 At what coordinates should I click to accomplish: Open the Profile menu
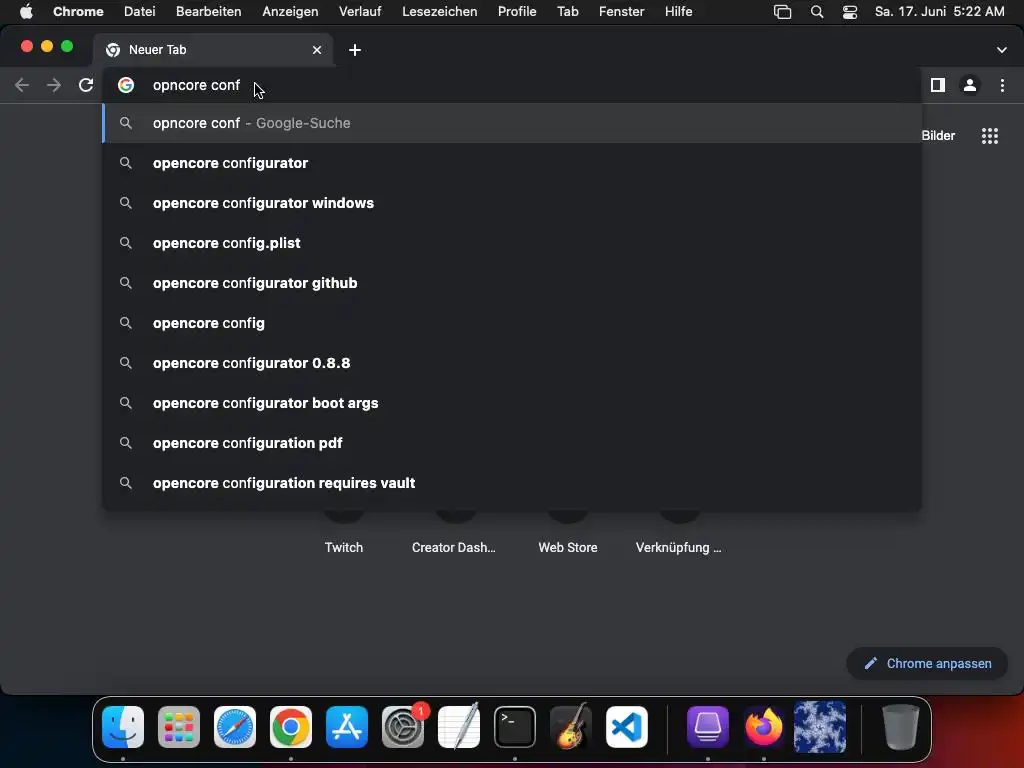[517, 11]
